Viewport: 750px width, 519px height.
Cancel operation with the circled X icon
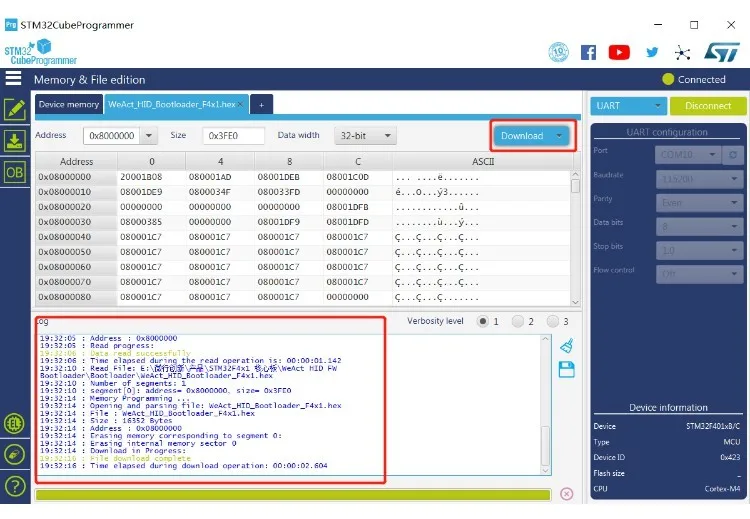(x=566, y=494)
